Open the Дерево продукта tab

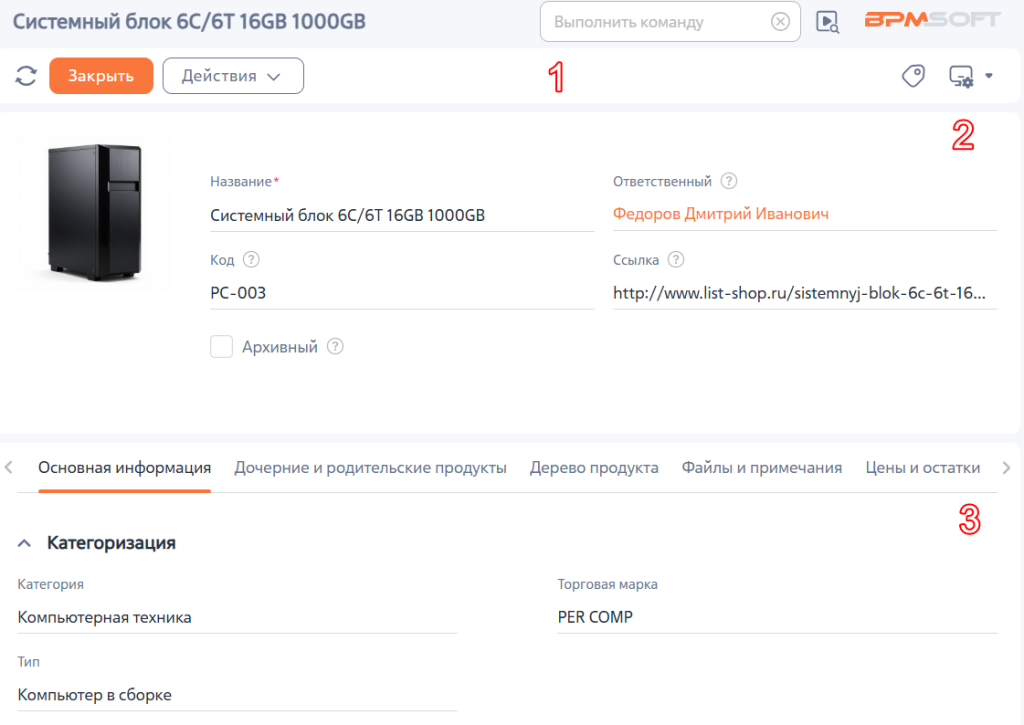click(594, 468)
